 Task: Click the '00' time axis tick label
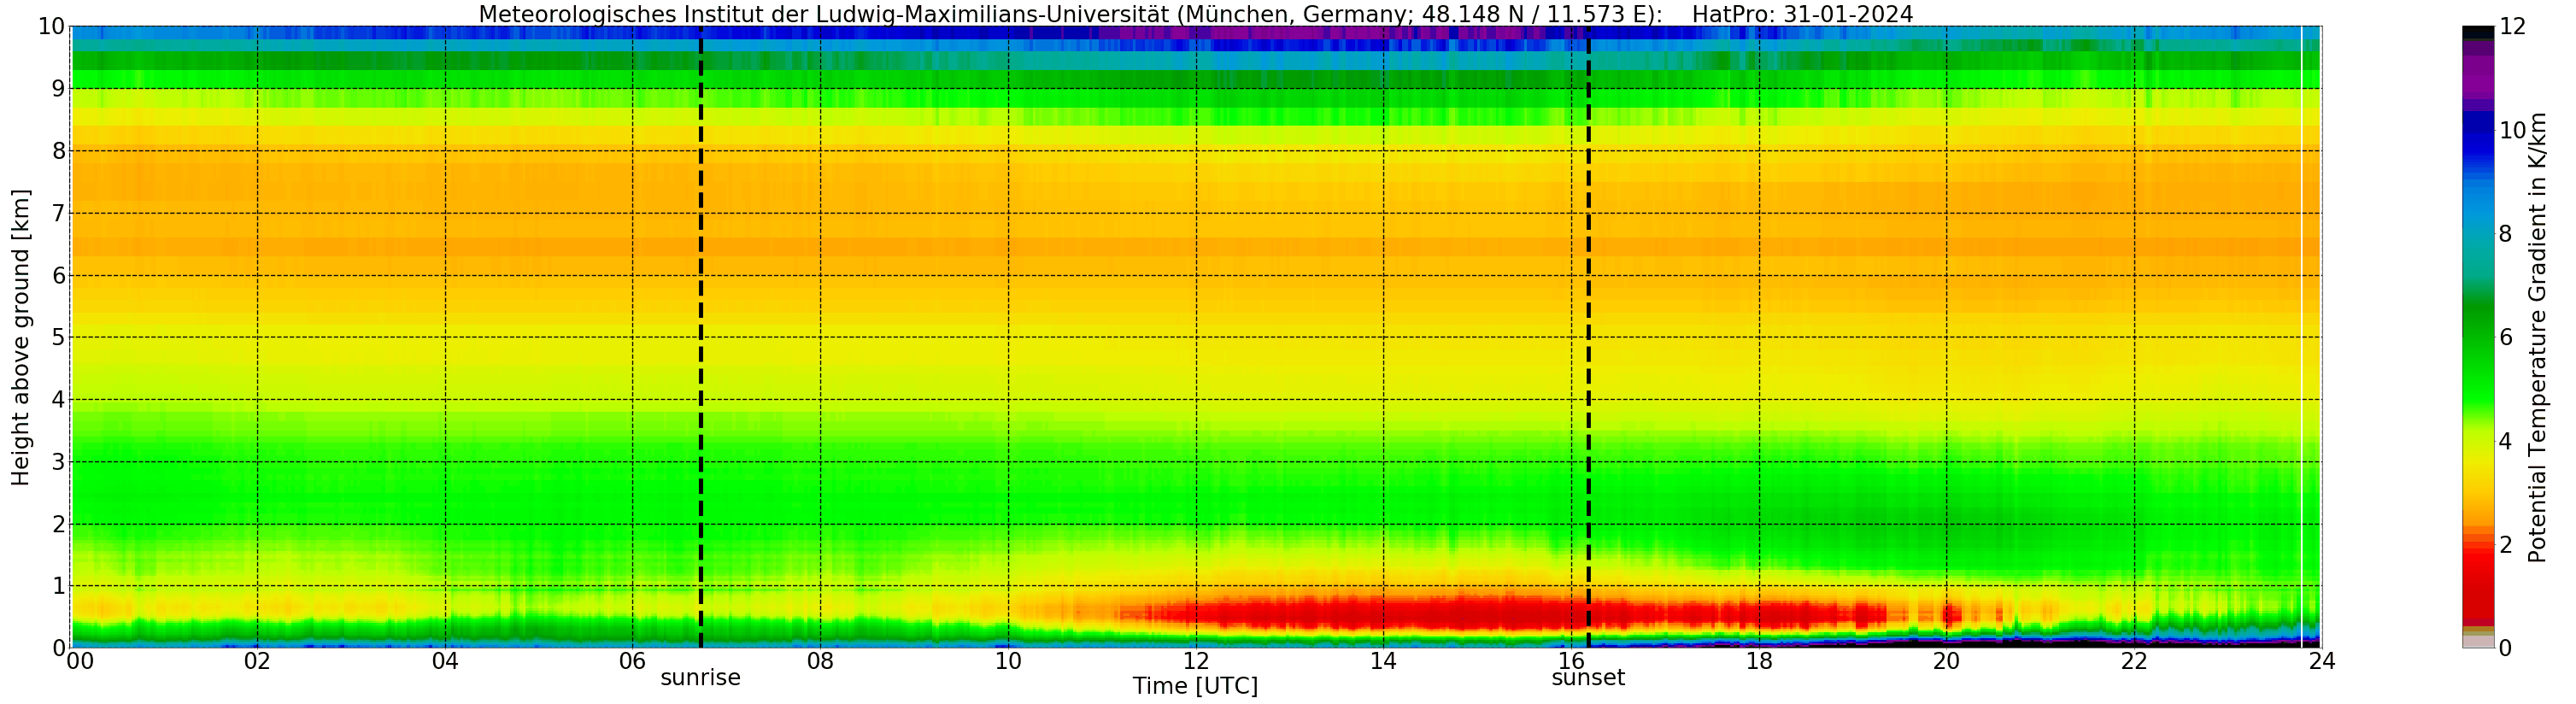(x=80, y=661)
